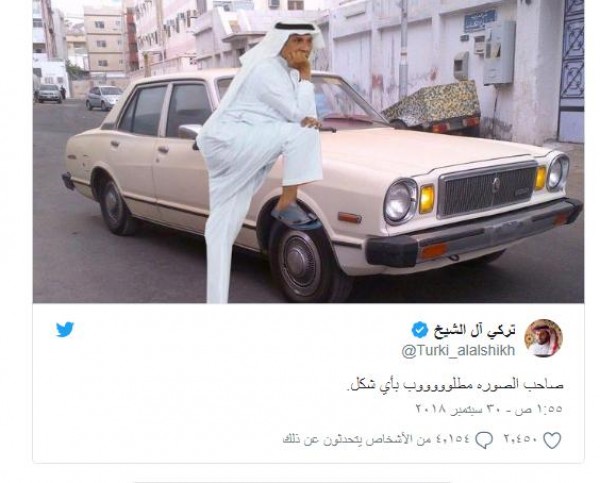The height and width of the screenshot is (483, 600).
Task: Click the heart like icon
Action: click(552, 440)
